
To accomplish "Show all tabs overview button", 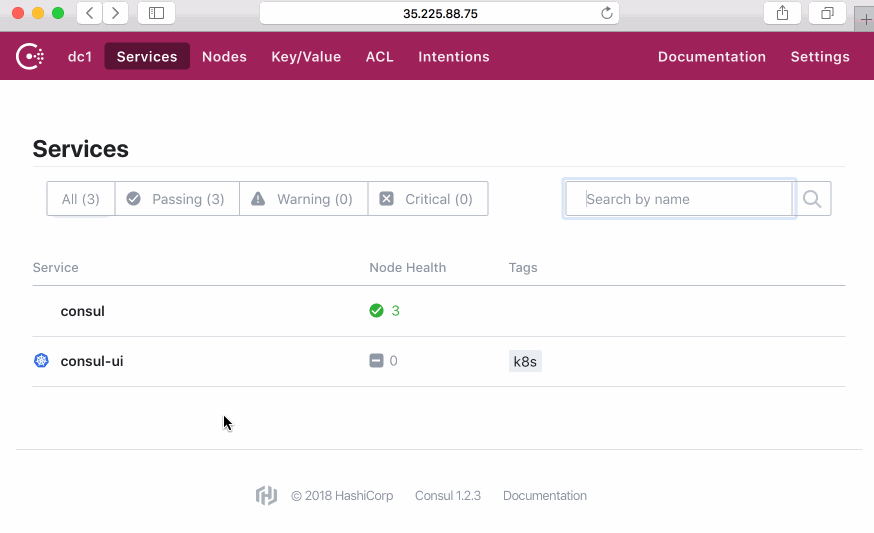I will [x=827, y=13].
